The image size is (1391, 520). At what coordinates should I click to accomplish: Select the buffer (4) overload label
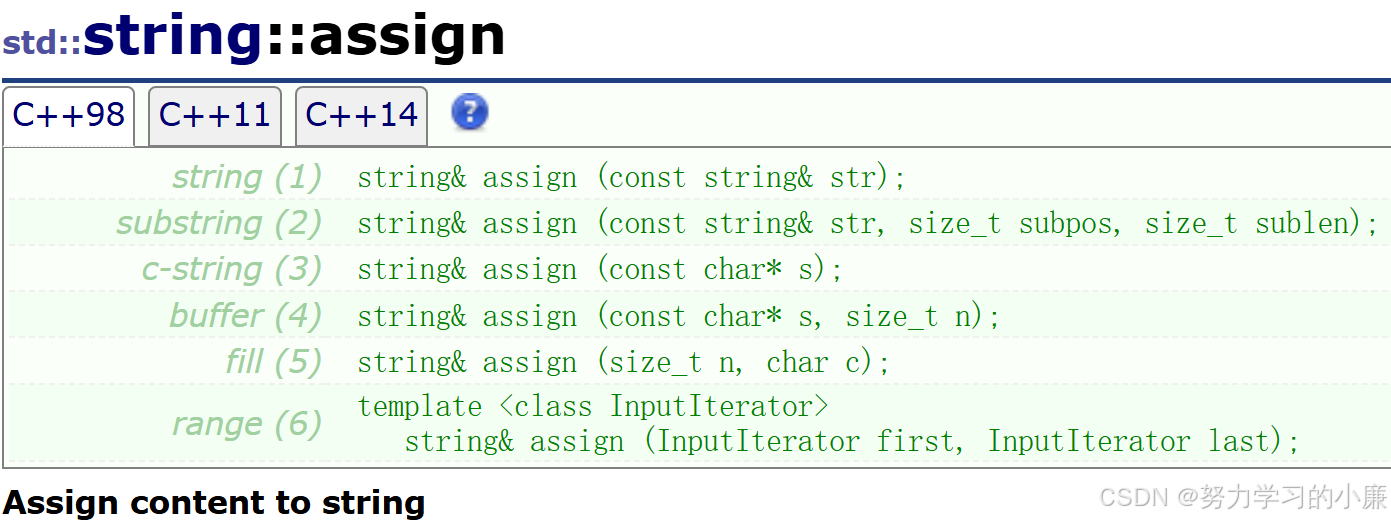pos(245,316)
